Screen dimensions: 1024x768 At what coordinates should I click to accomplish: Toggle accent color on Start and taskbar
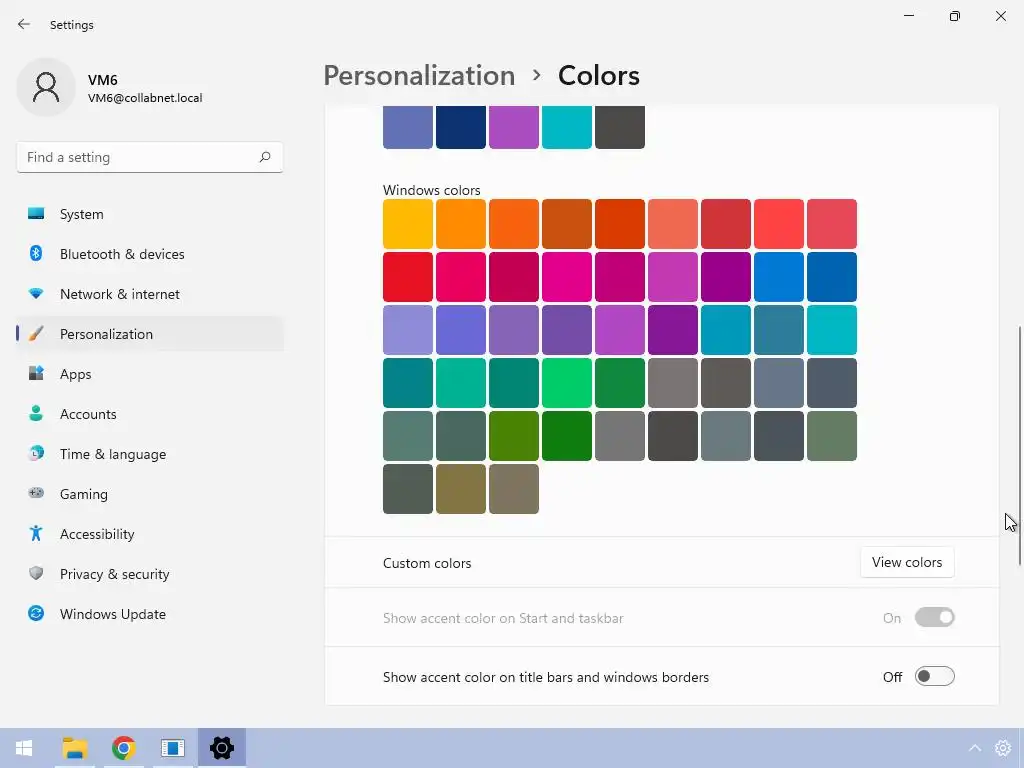pyautogui.click(x=935, y=617)
